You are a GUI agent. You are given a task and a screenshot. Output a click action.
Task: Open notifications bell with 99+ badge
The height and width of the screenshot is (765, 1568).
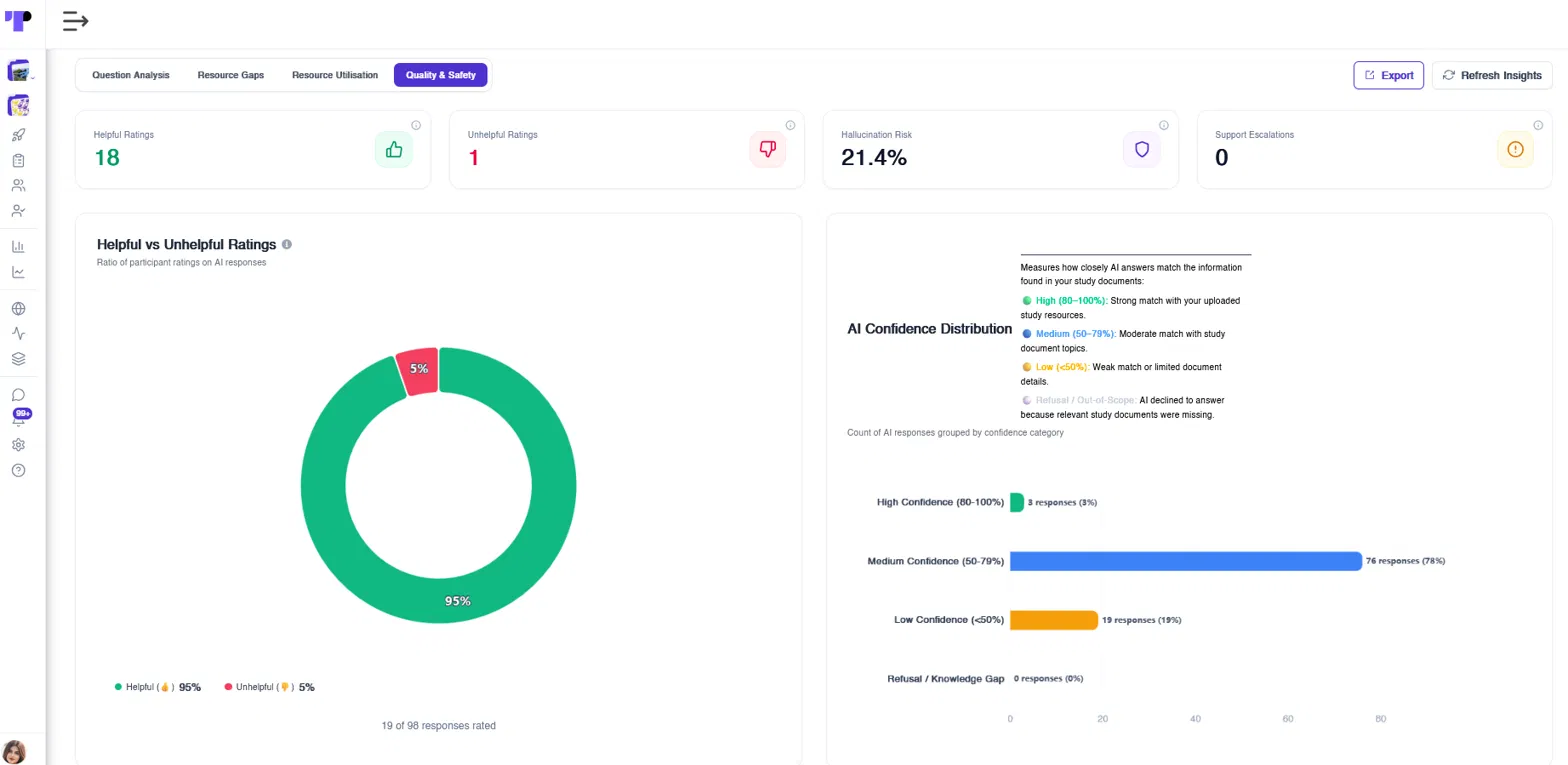coord(19,419)
